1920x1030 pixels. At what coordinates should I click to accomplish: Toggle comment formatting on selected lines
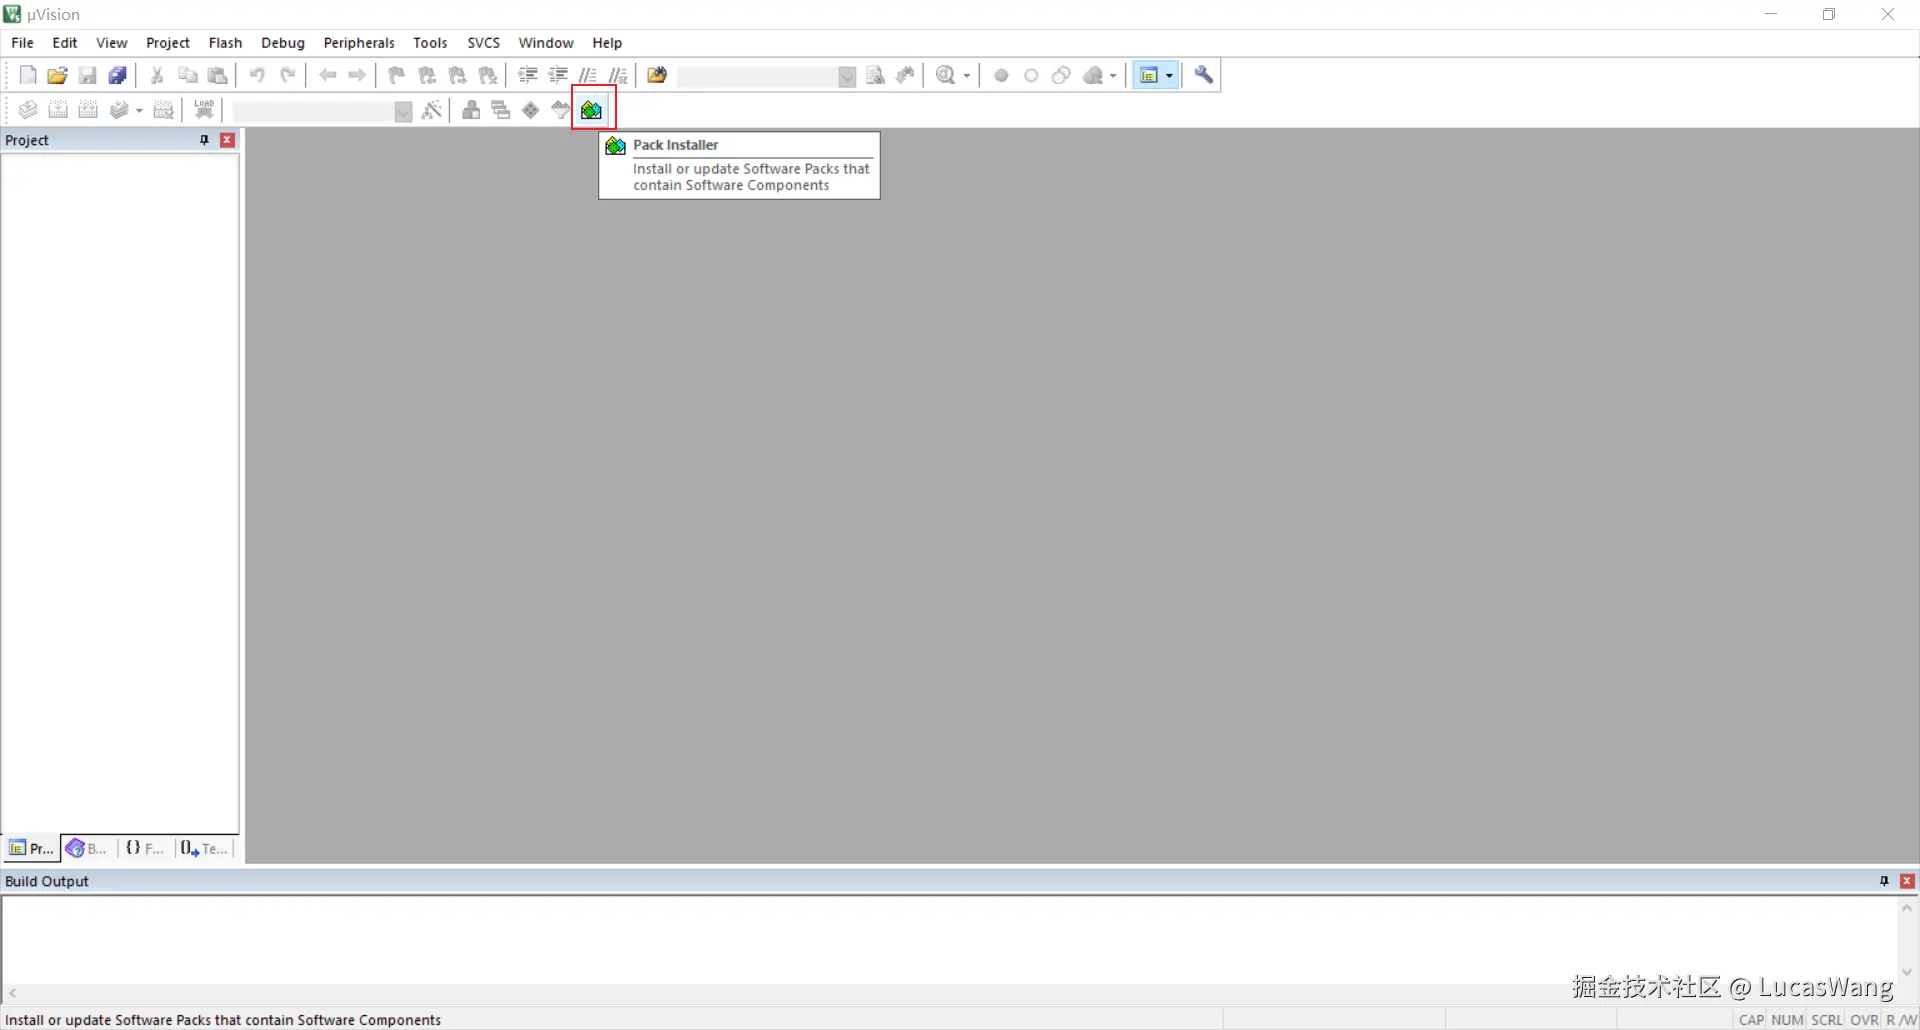click(x=588, y=75)
